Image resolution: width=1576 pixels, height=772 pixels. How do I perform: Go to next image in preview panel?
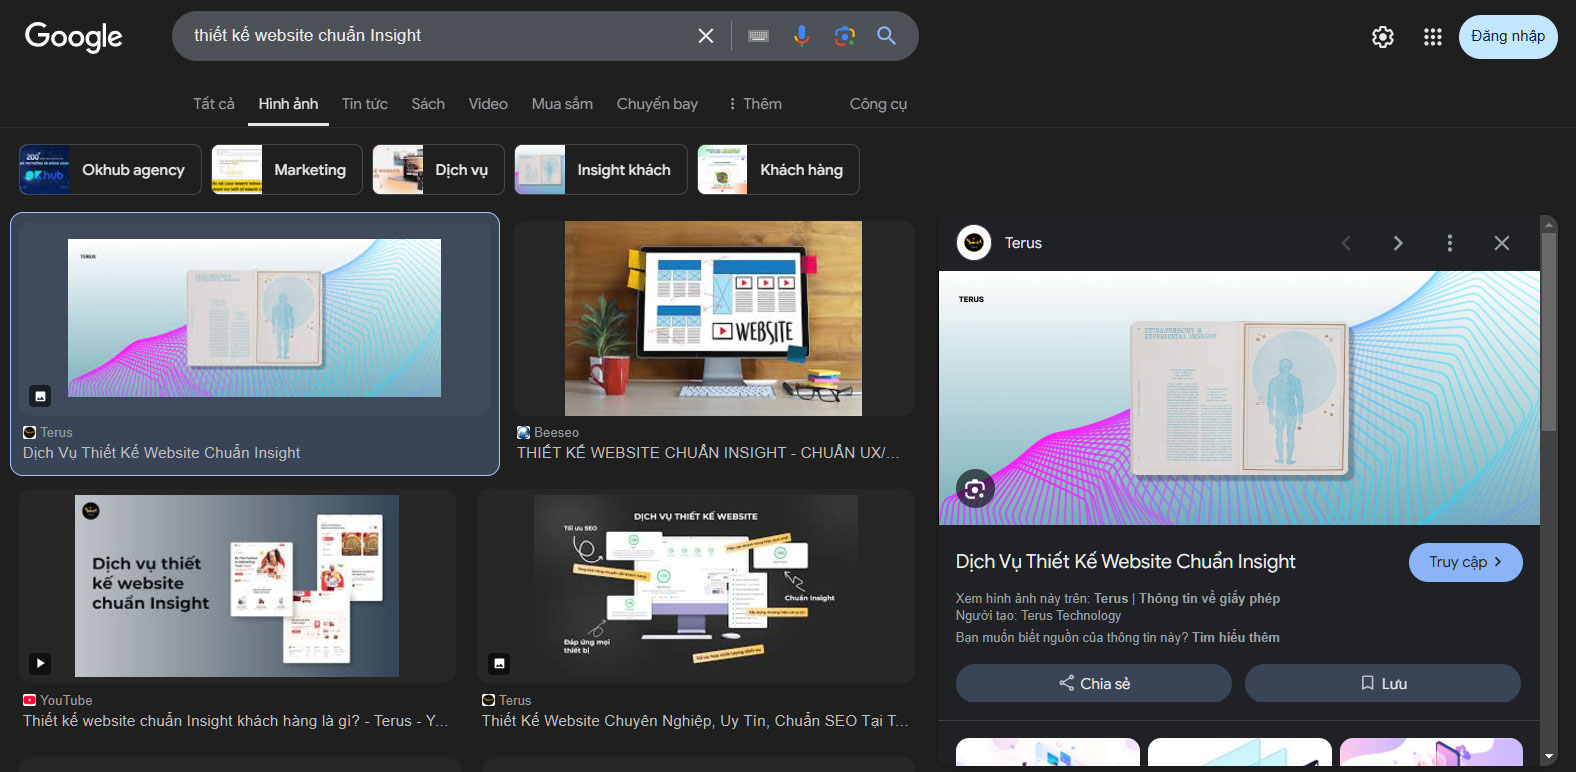point(1398,243)
